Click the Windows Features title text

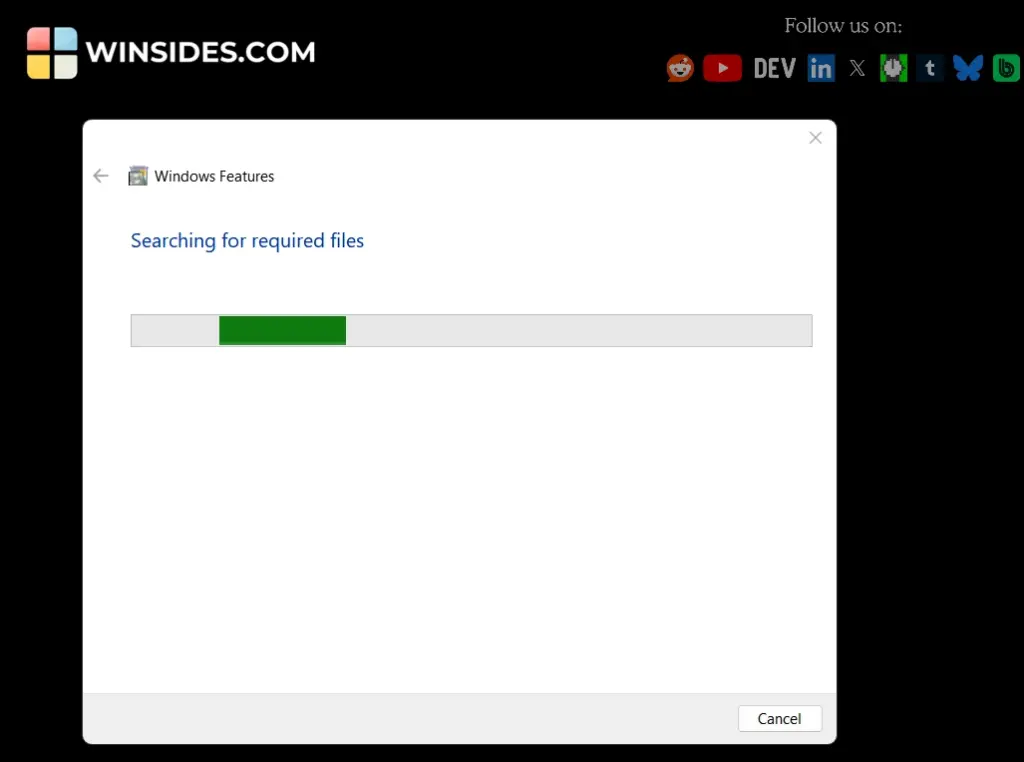pos(214,175)
